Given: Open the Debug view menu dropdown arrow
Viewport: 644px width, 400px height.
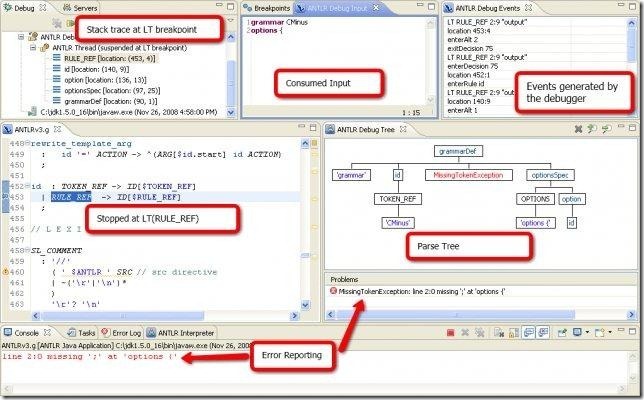Looking at the screenshot, I should pos(231,20).
